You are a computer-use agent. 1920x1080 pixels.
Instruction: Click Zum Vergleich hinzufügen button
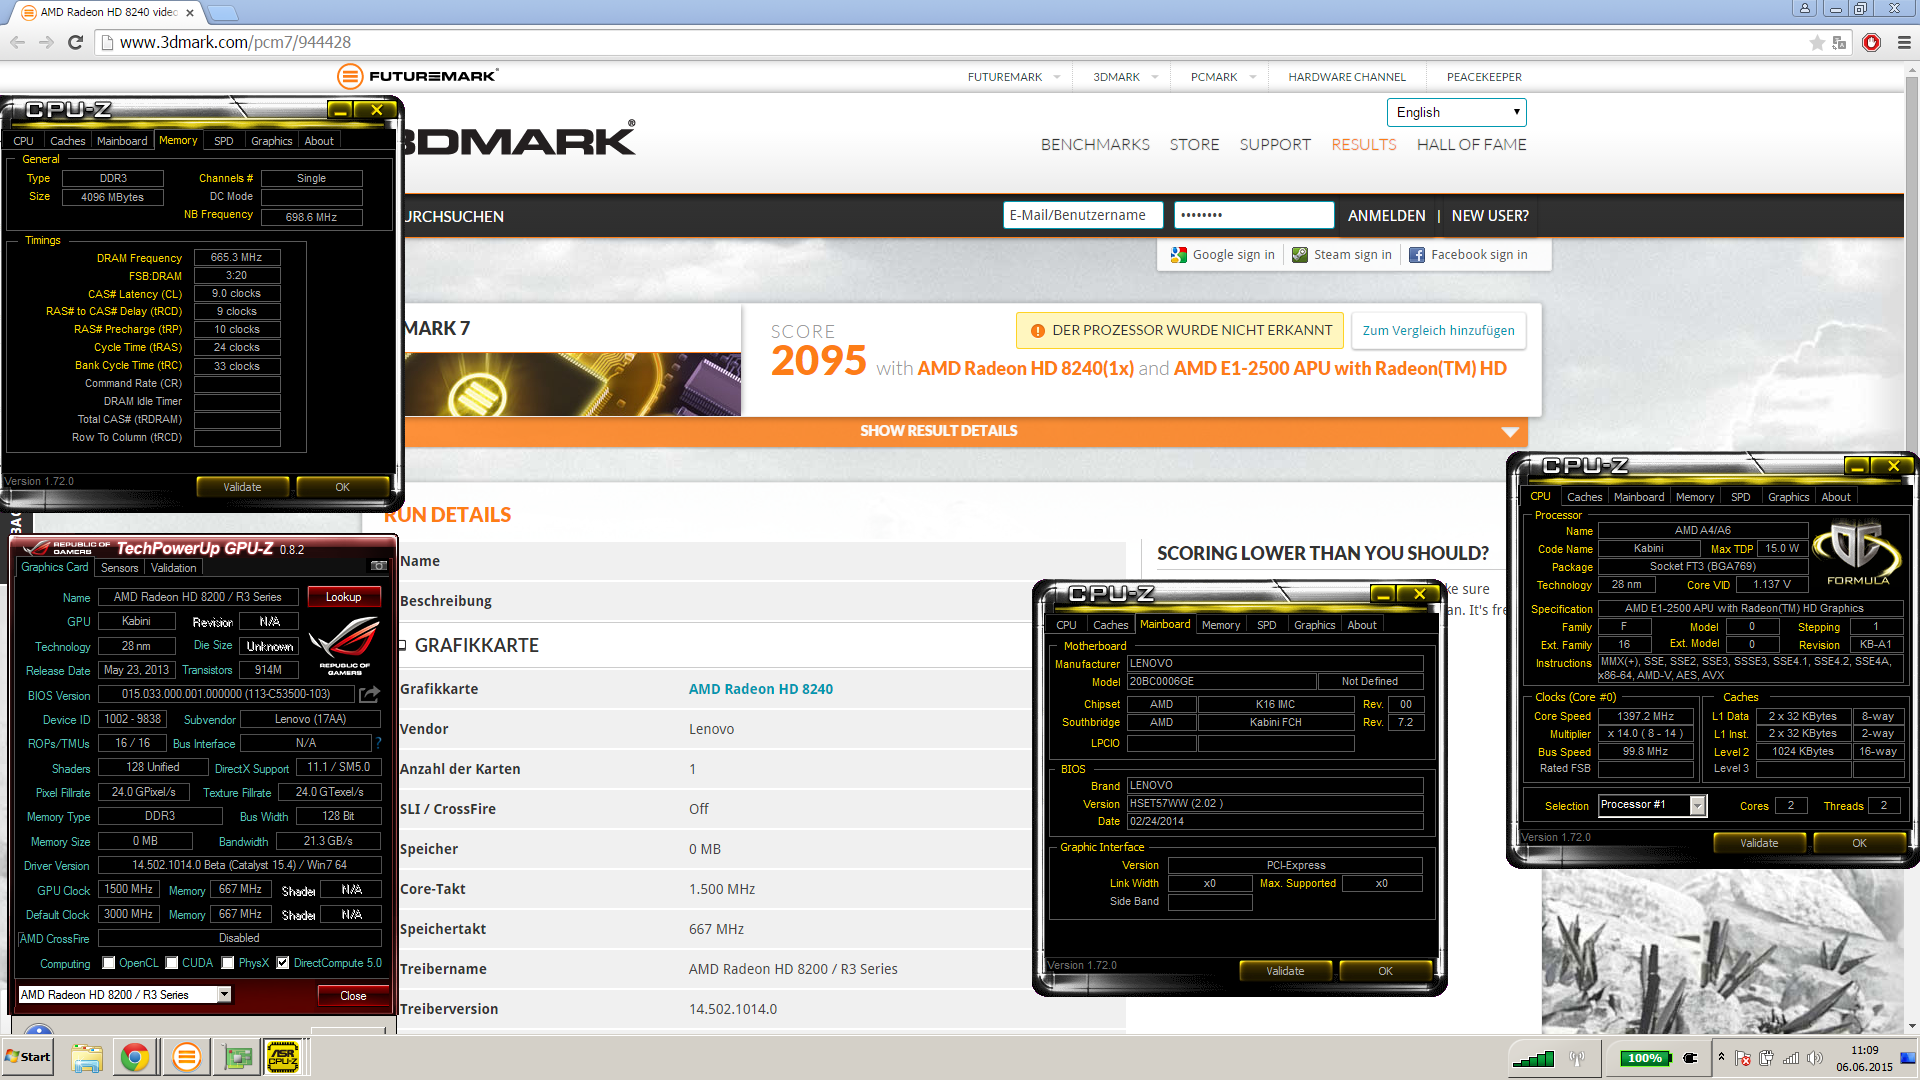[x=1438, y=331]
